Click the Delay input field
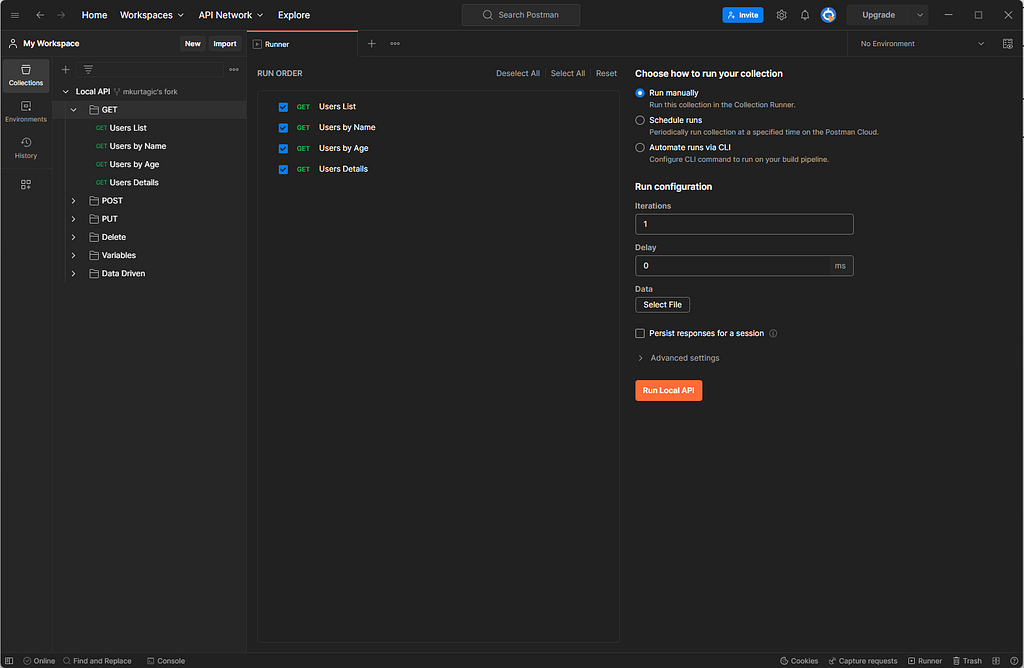 (x=744, y=266)
